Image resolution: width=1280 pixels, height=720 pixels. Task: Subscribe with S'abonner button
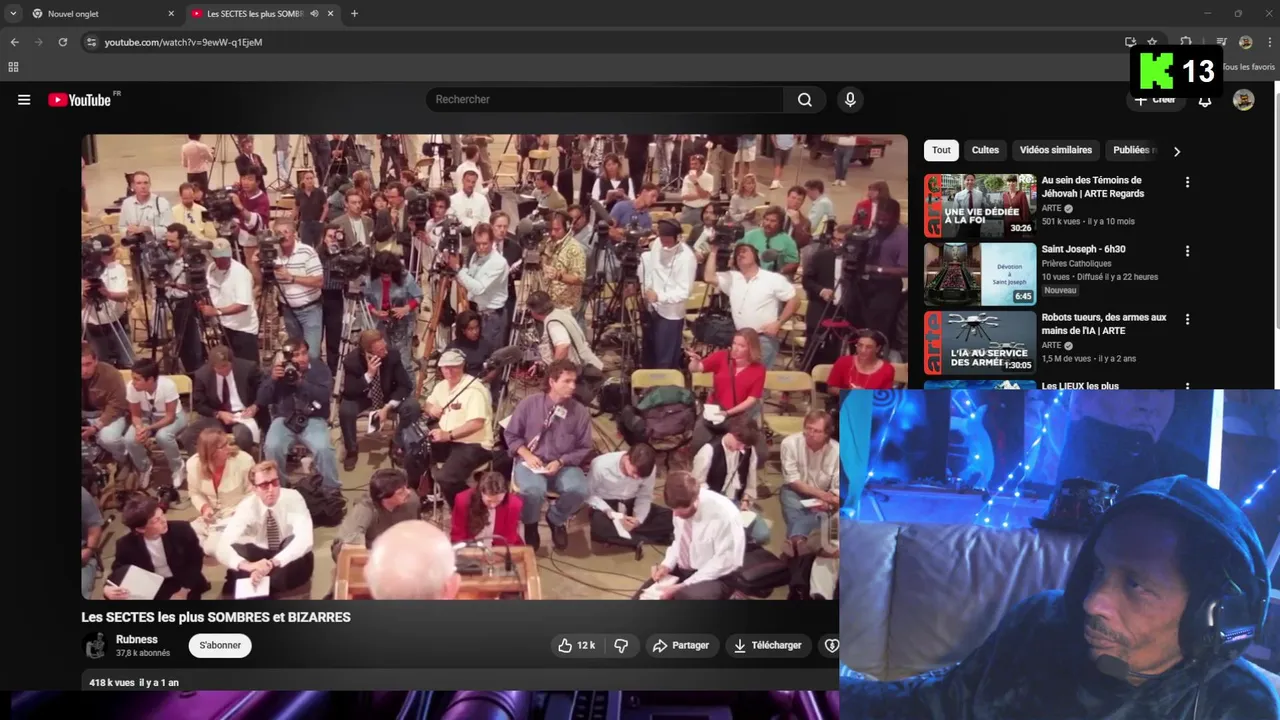220,646
